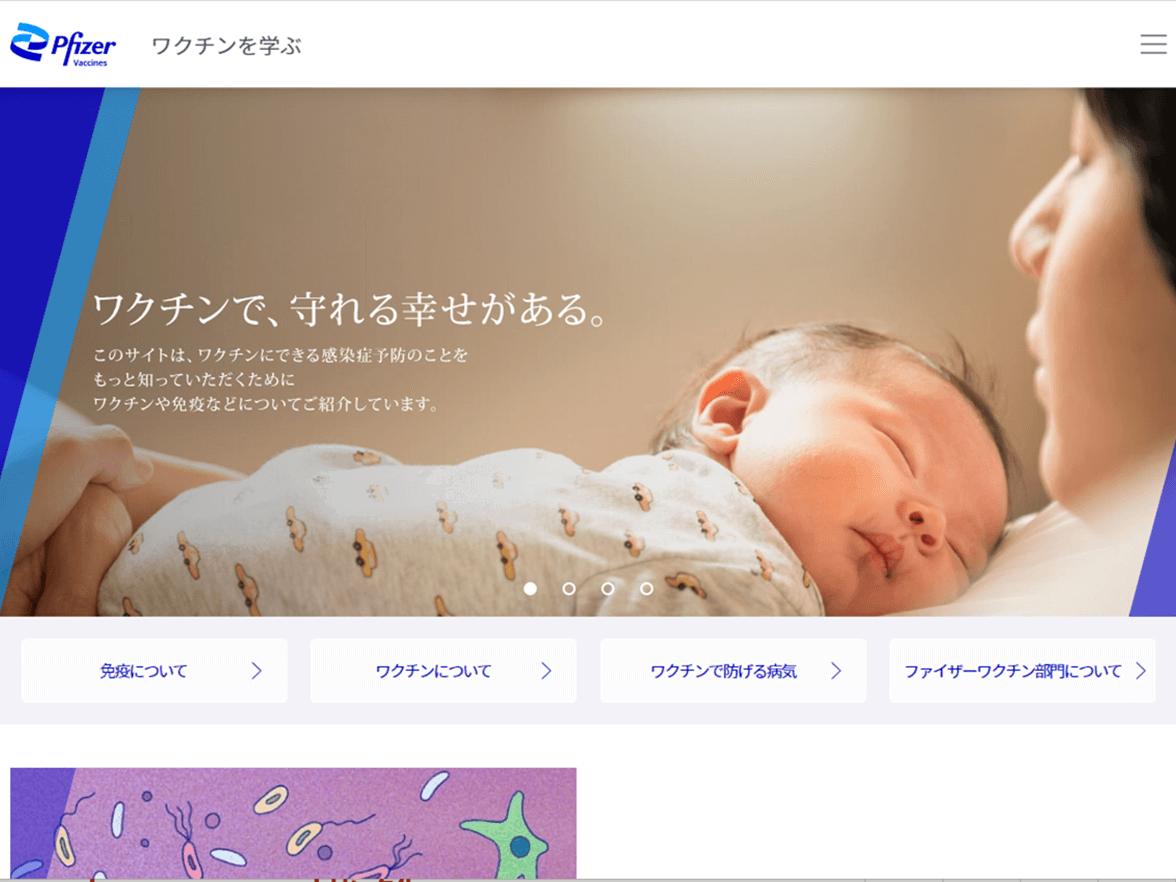The width and height of the screenshot is (1176, 882).
Task: Click the arrow beside ファイザーワクチン部門について
Action: point(1140,670)
